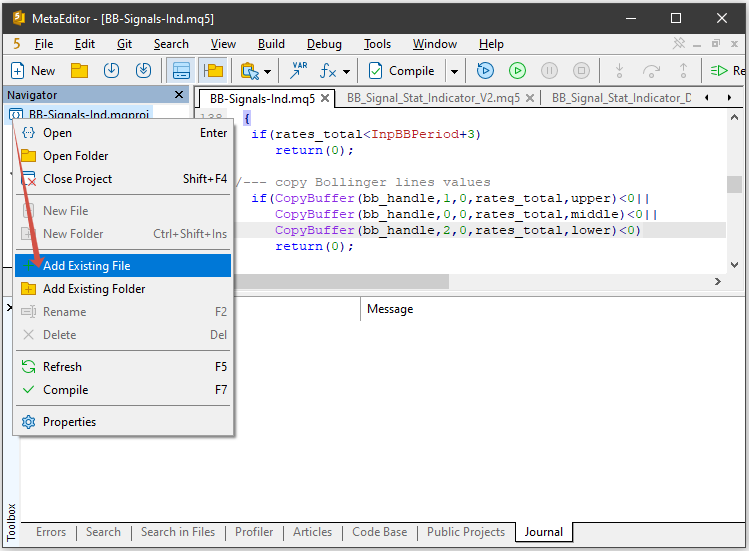Choose Refresh in the context menu
Viewport: 749px width, 551px height.
123,367
